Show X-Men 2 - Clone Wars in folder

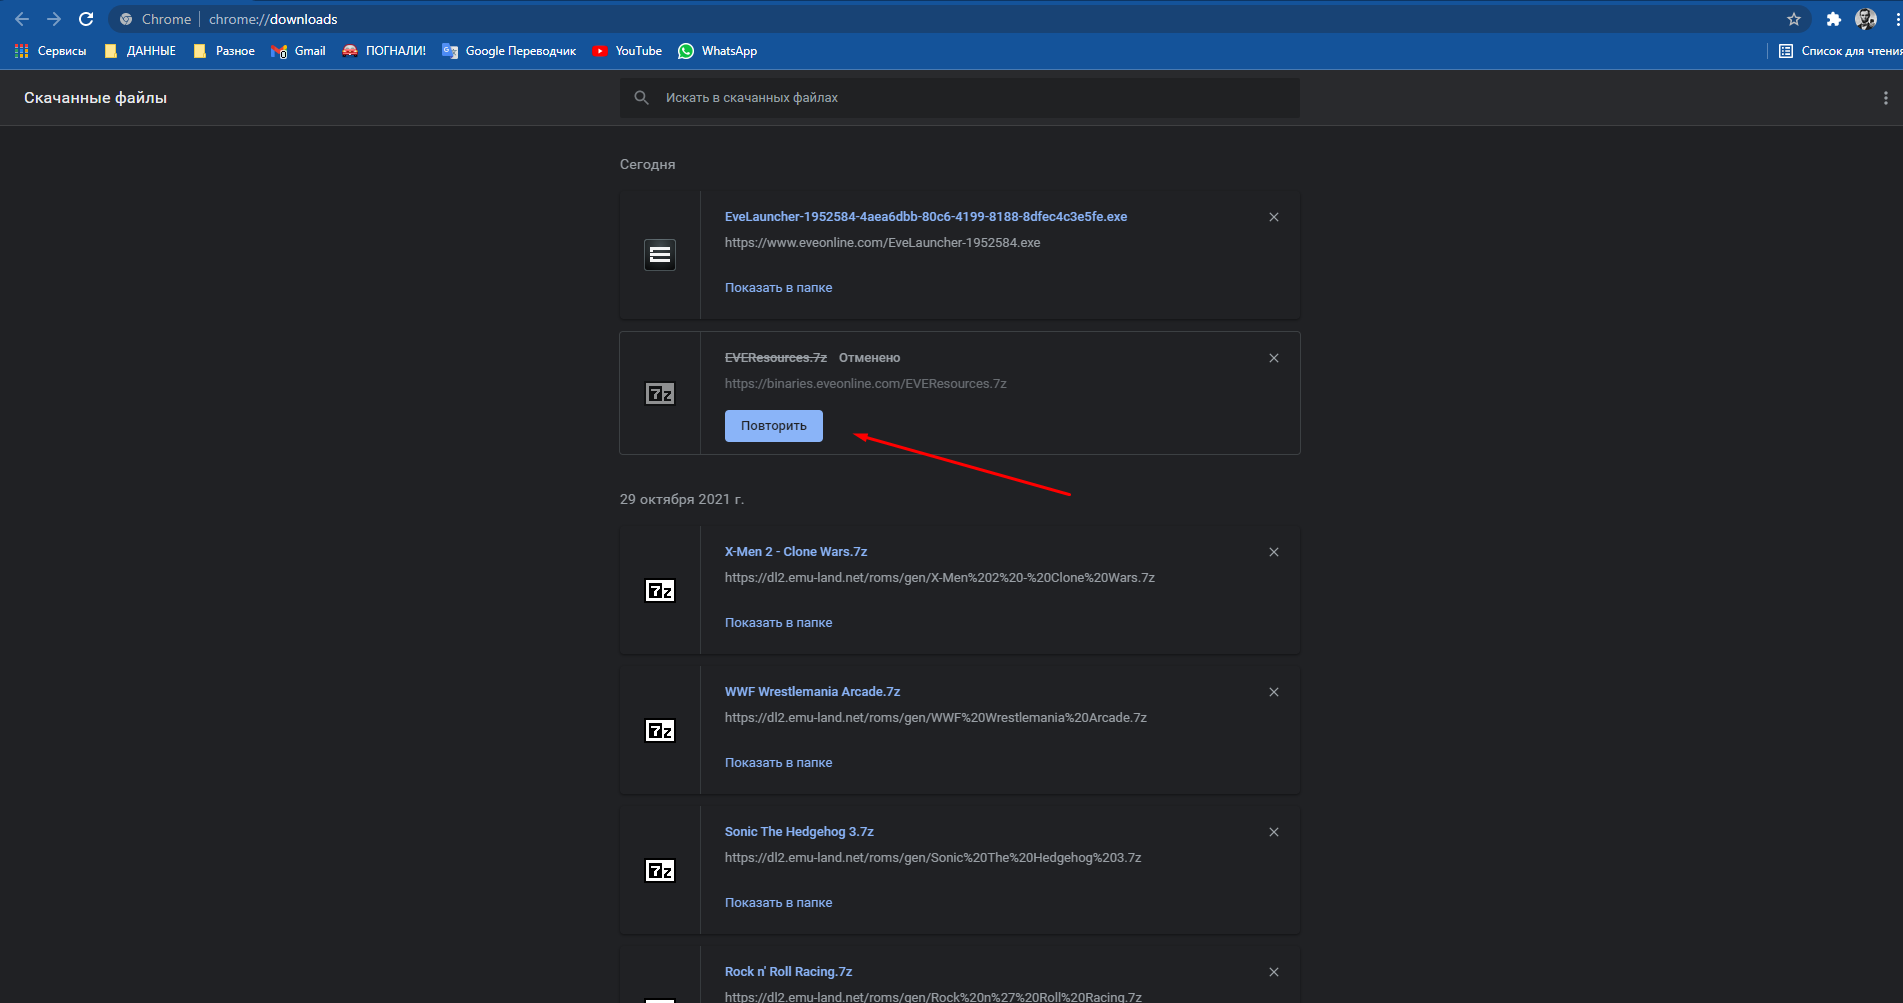point(778,623)
